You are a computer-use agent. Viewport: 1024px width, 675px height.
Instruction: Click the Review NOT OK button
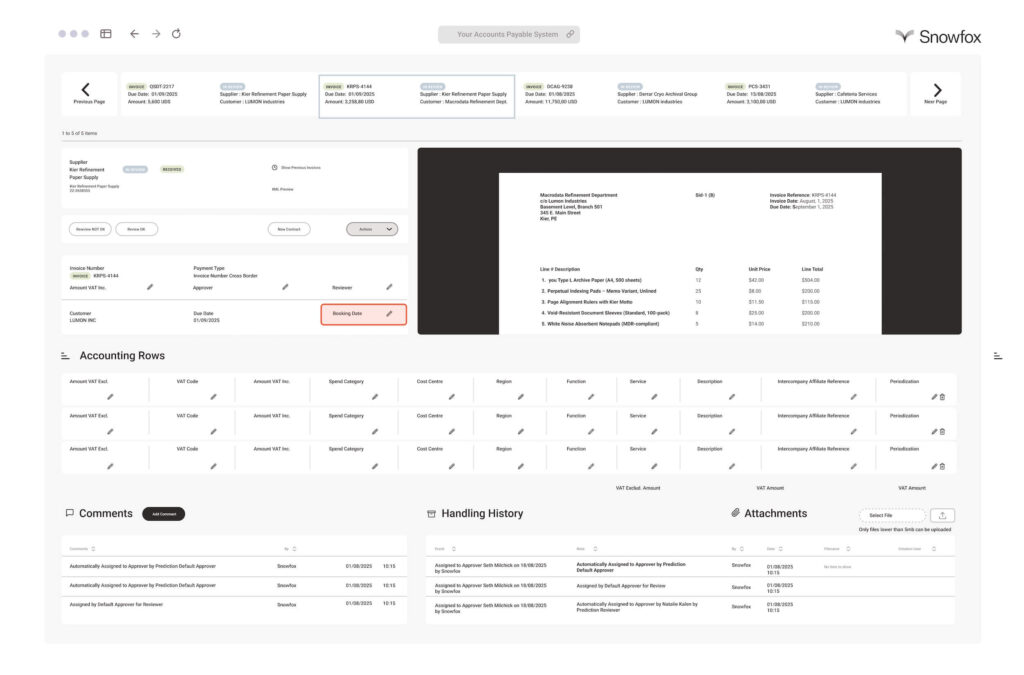[x=90, y=229]
